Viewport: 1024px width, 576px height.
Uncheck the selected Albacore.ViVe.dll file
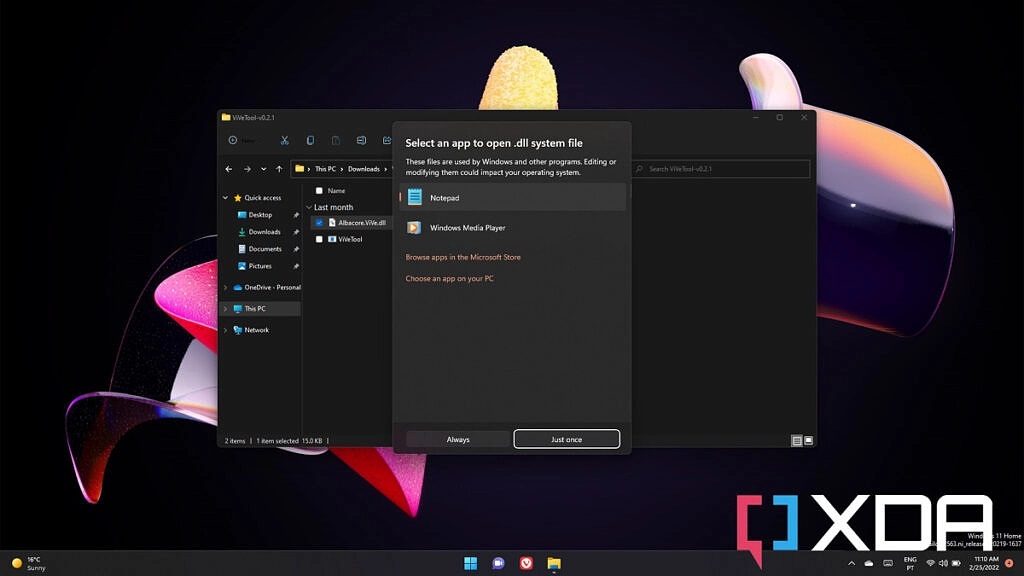click(x=320, y=222)
